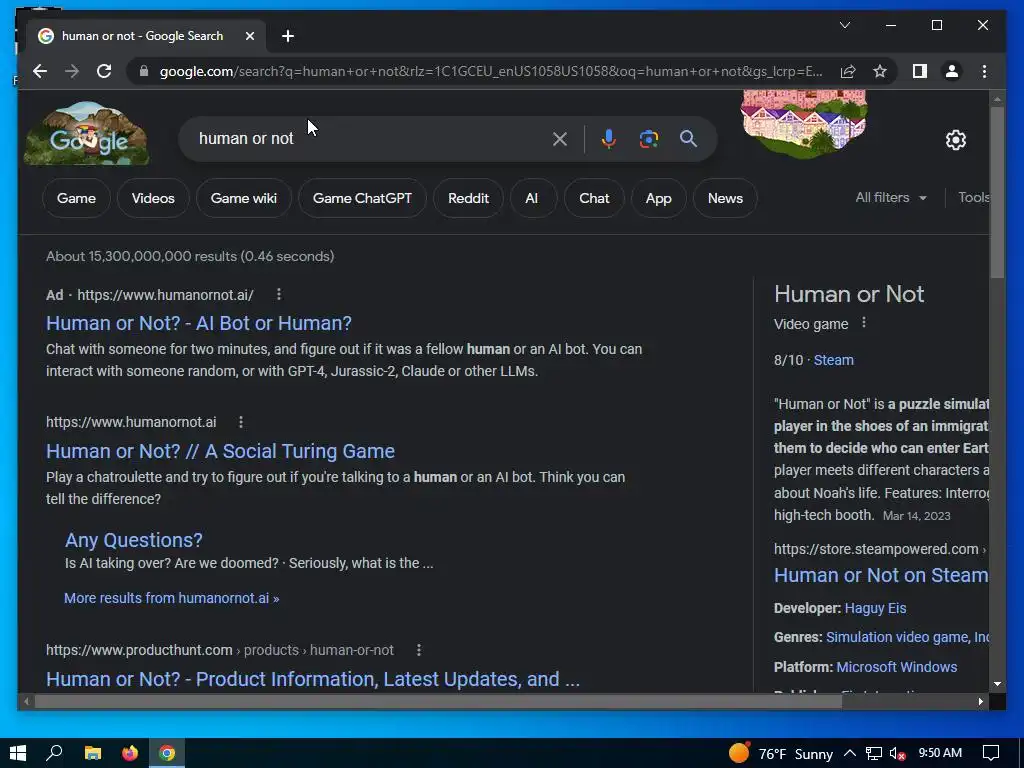
Task: Open tab search chevron in title bar
Action: click(x=844, y=25)
